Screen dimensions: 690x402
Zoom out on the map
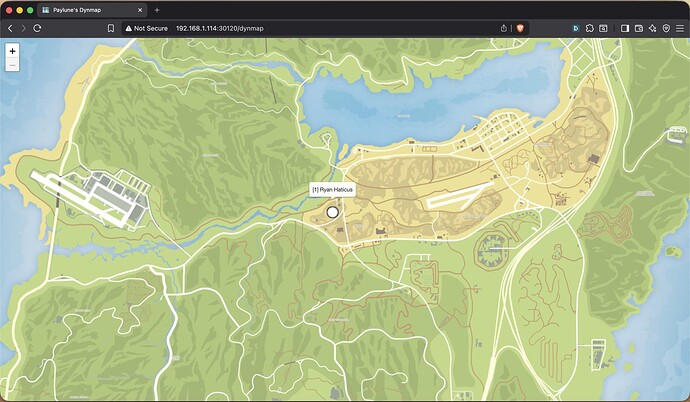coord(12,64)
